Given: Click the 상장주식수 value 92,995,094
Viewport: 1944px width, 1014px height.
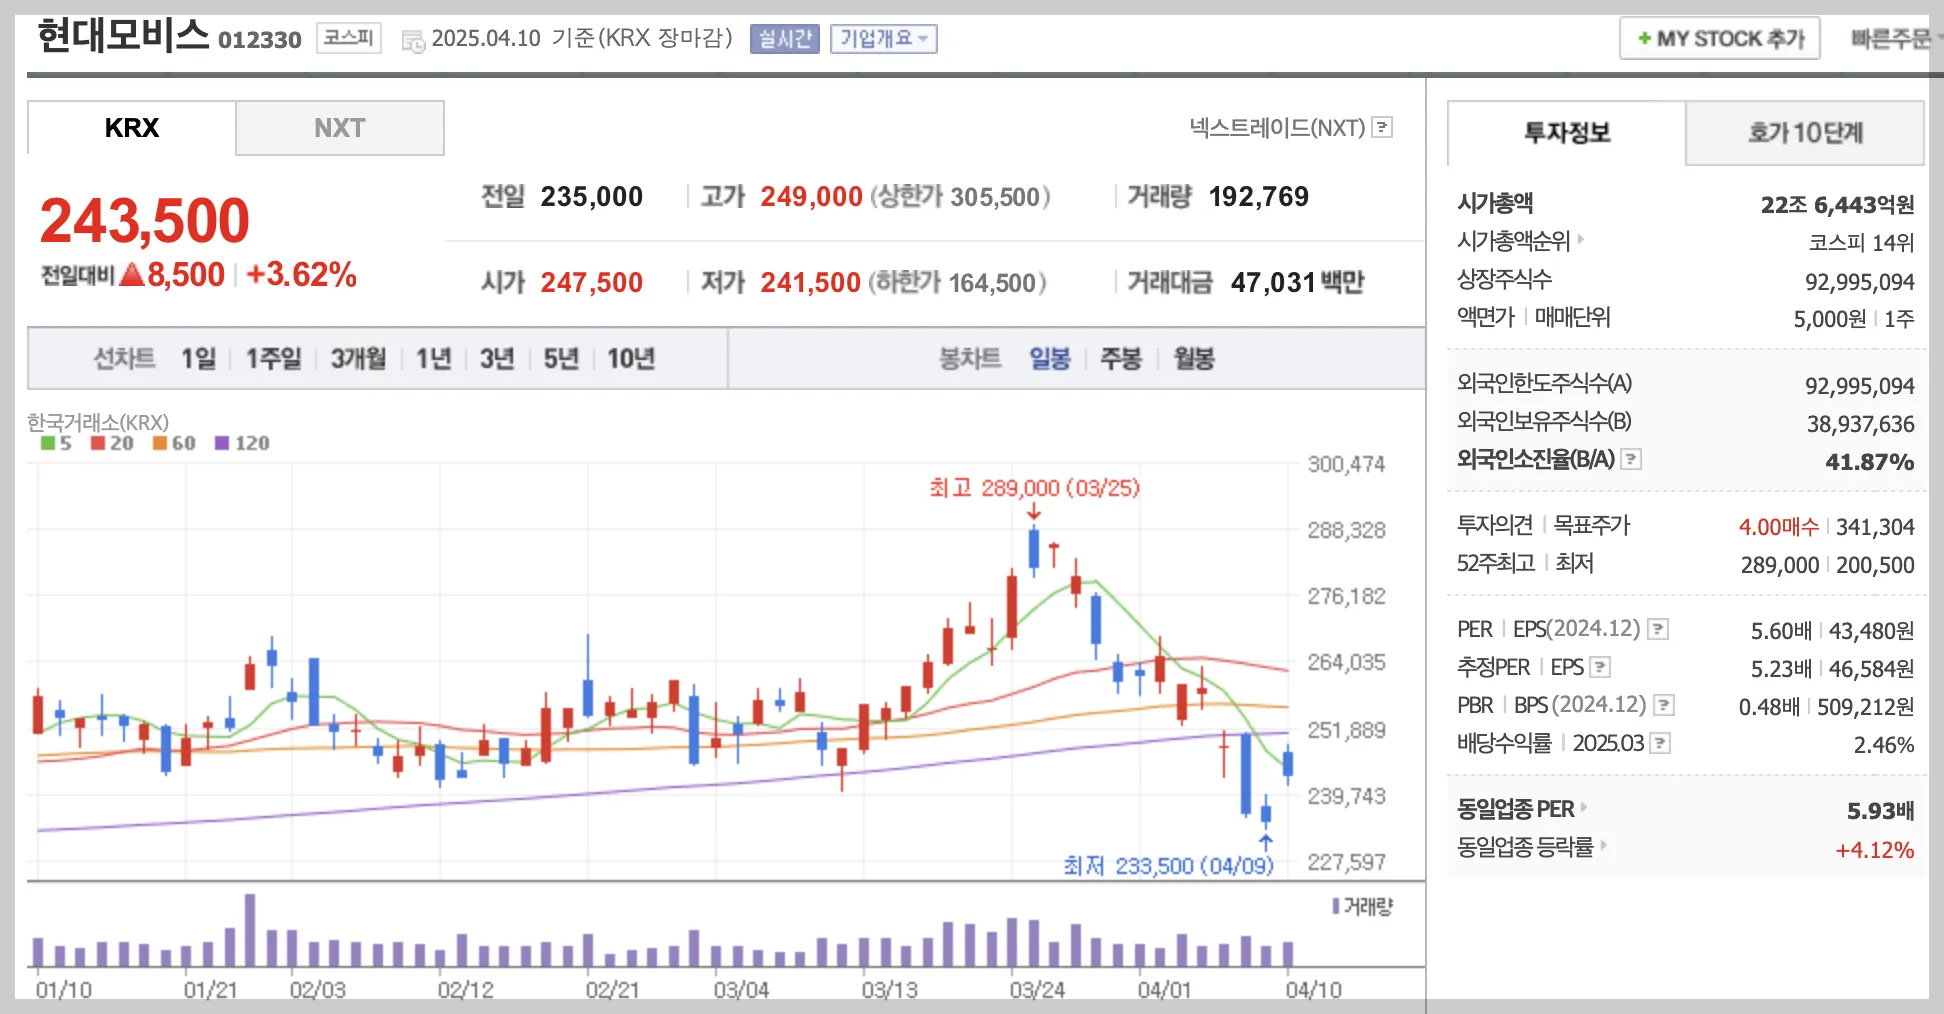Looking at the screenshot, I should pos(1859,282).
